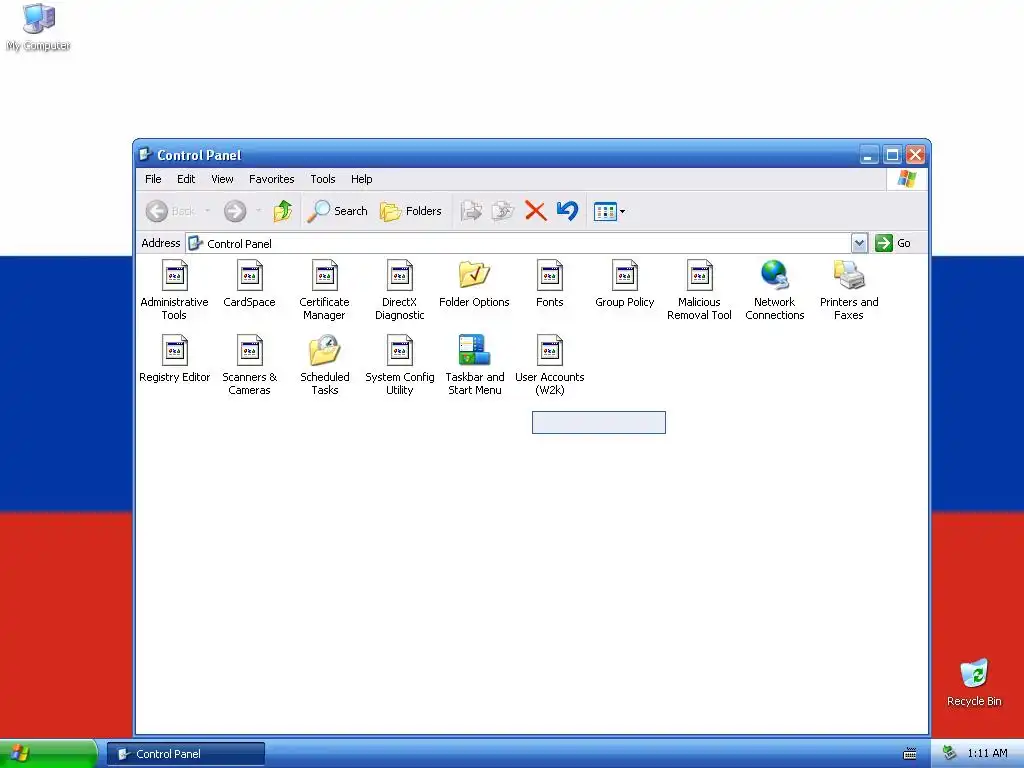Click the system tray network icon
Screen dimensions: 1024x768
pos(950,753)
